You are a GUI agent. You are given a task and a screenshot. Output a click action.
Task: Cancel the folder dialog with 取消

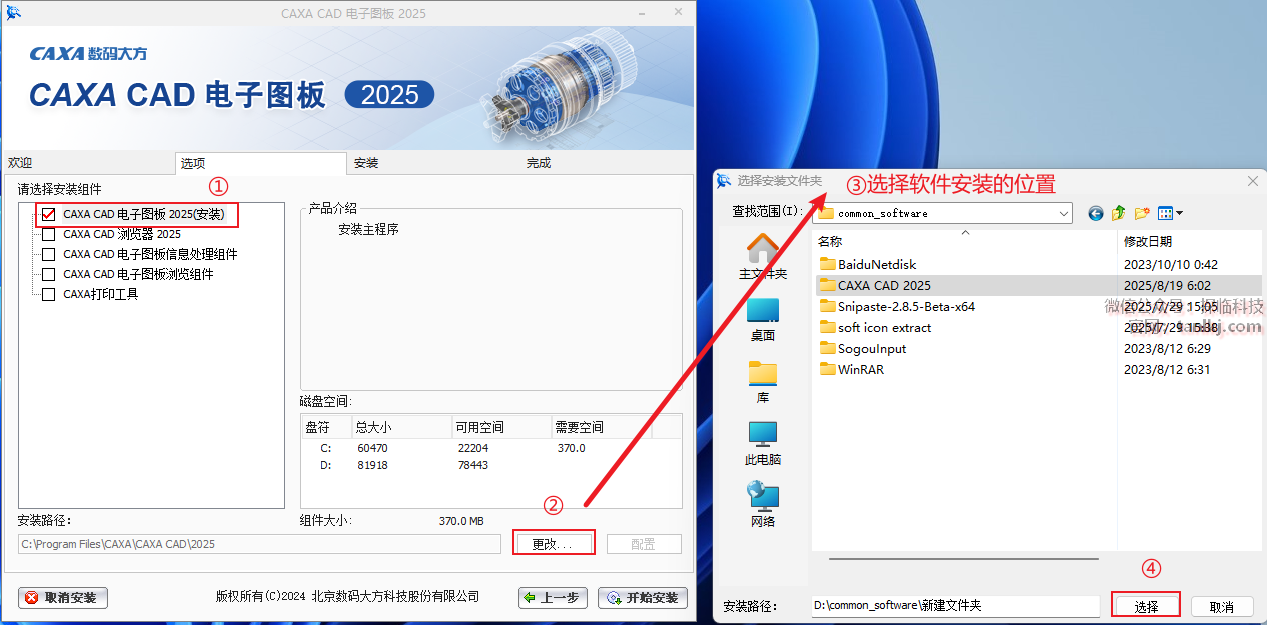coord(1221,607)
